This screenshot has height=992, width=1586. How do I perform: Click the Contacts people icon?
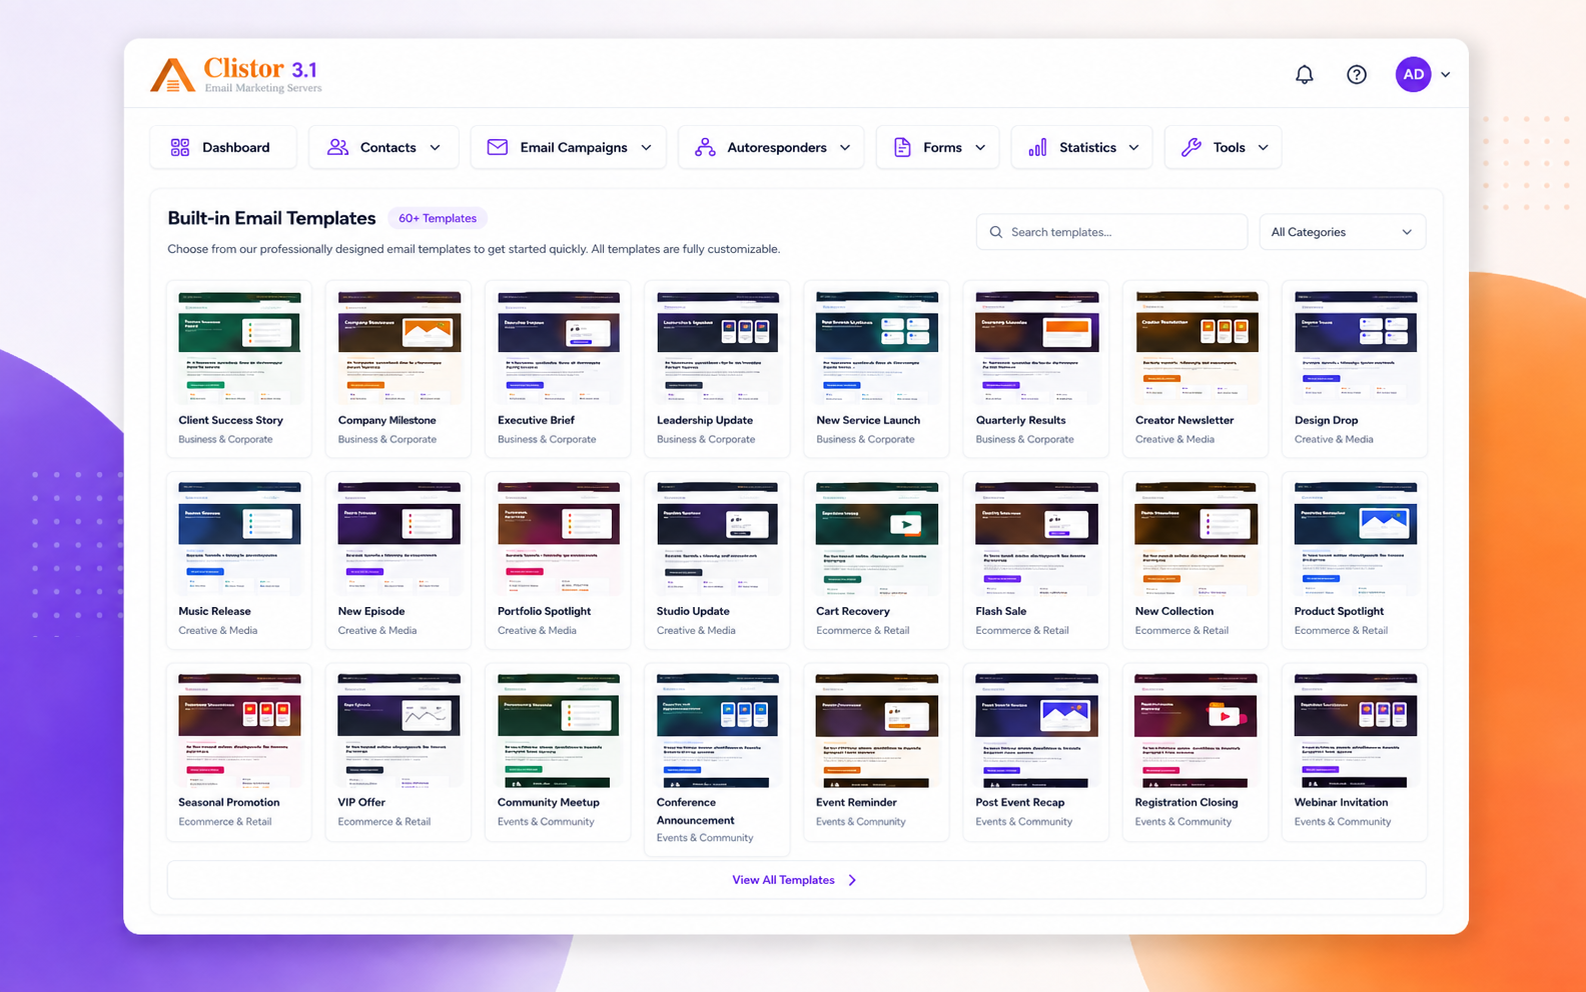click(338, 147)
